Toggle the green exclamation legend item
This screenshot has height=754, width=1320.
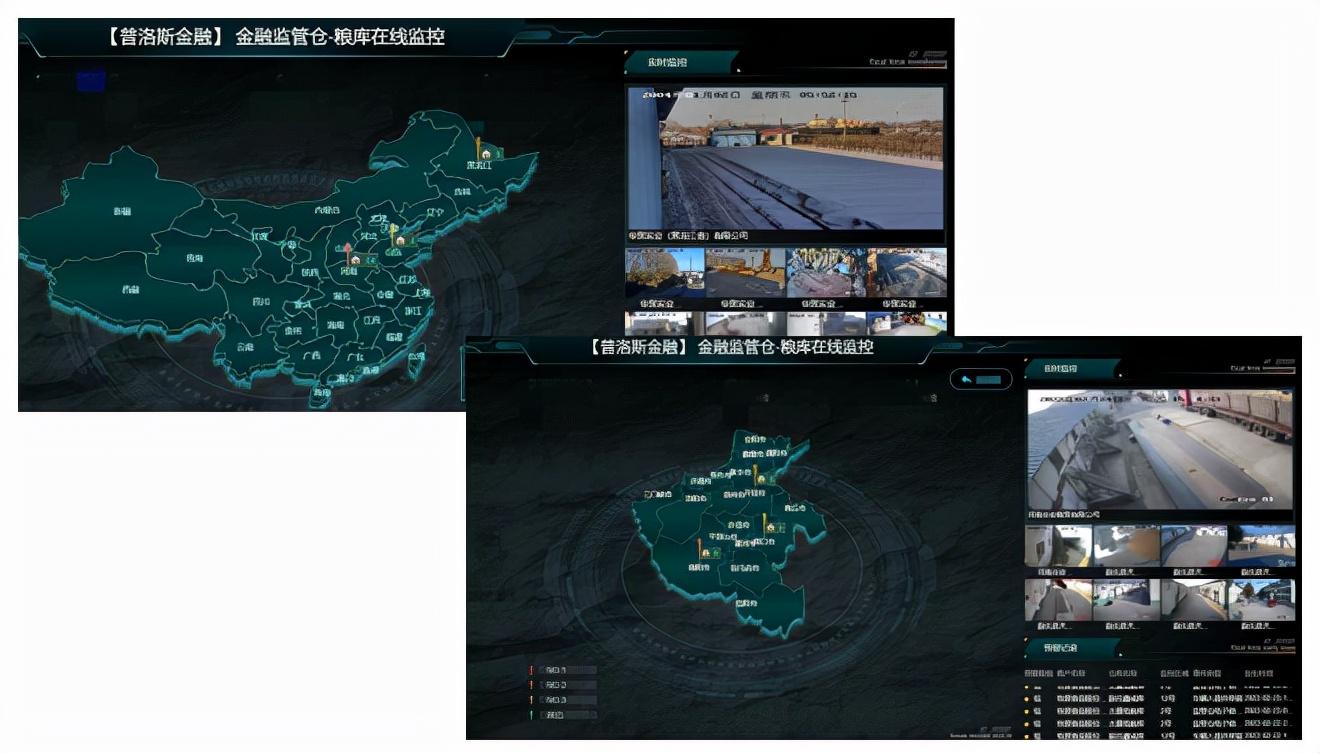(562, 715)
